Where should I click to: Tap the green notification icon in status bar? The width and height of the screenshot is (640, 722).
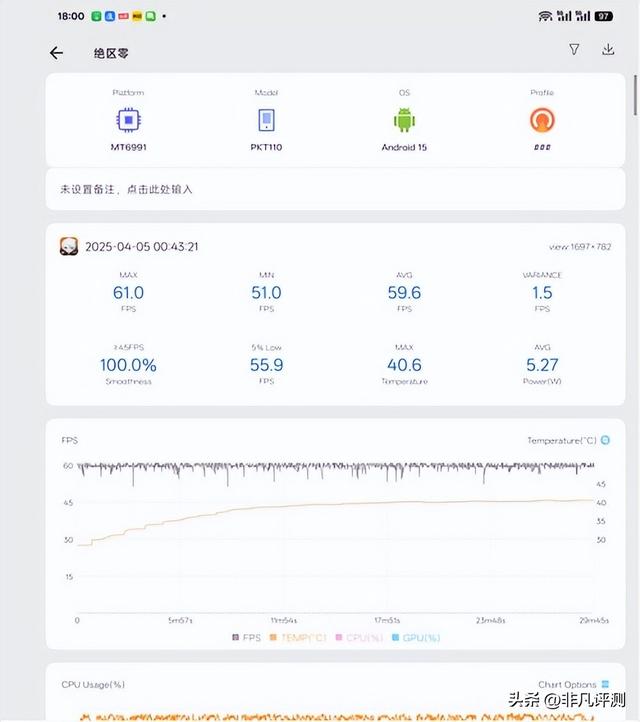pyautogui.click(x=96, y=16)
